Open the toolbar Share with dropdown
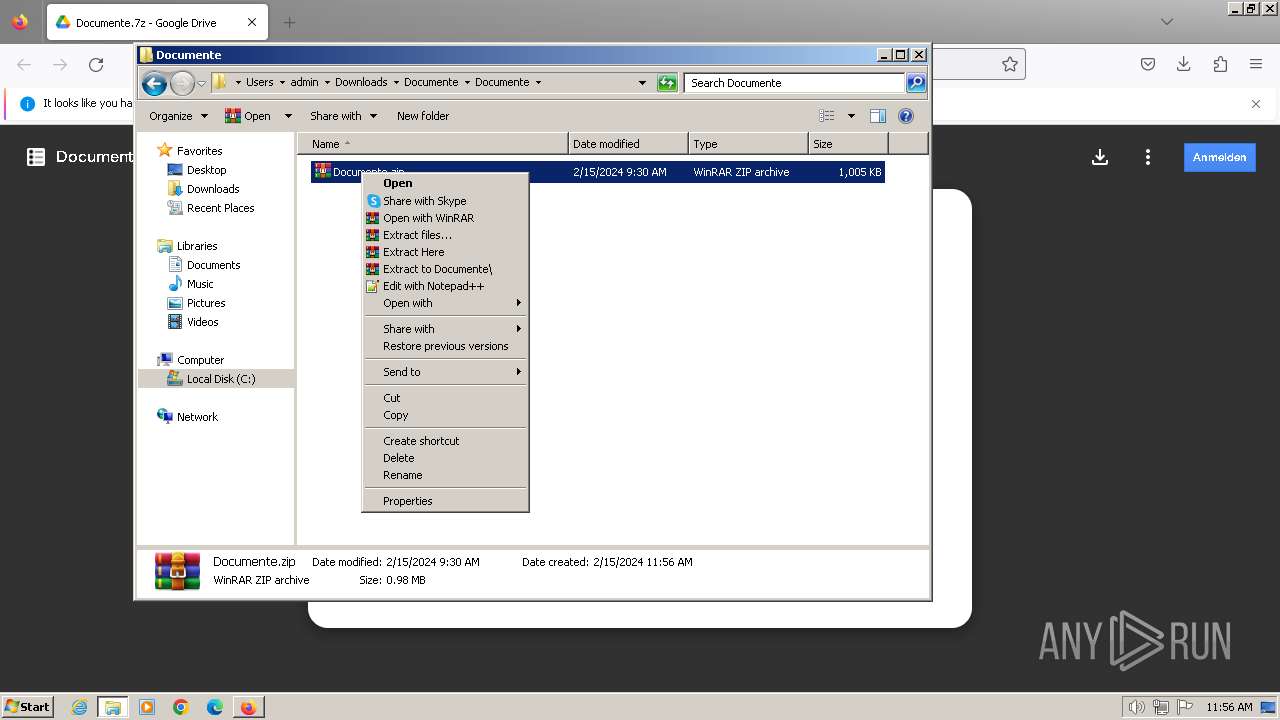This screenshot has width=1280, height=720. [x=343, y=116]
